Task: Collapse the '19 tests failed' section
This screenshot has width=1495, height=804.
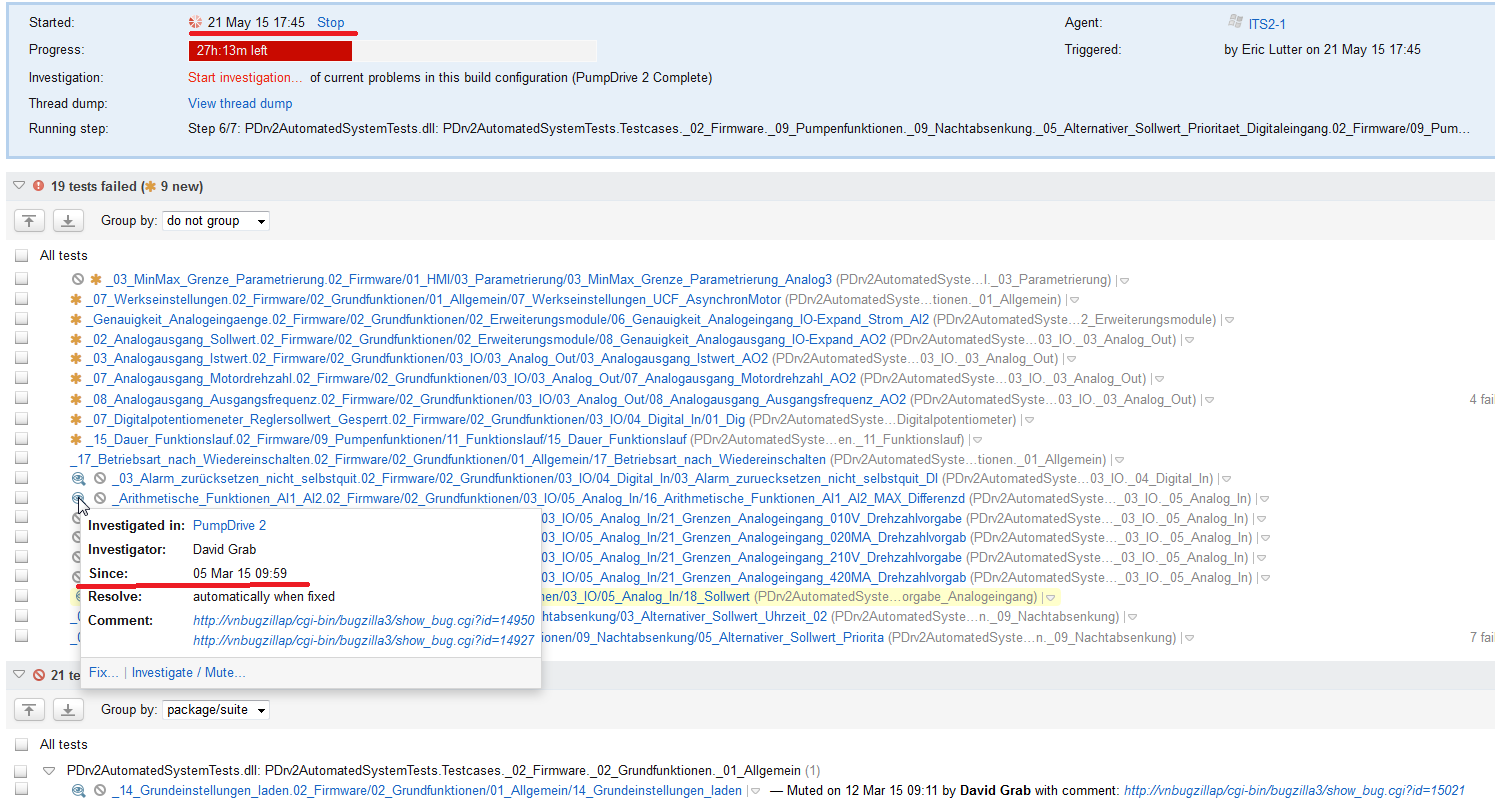Action: tap(19, 186)
